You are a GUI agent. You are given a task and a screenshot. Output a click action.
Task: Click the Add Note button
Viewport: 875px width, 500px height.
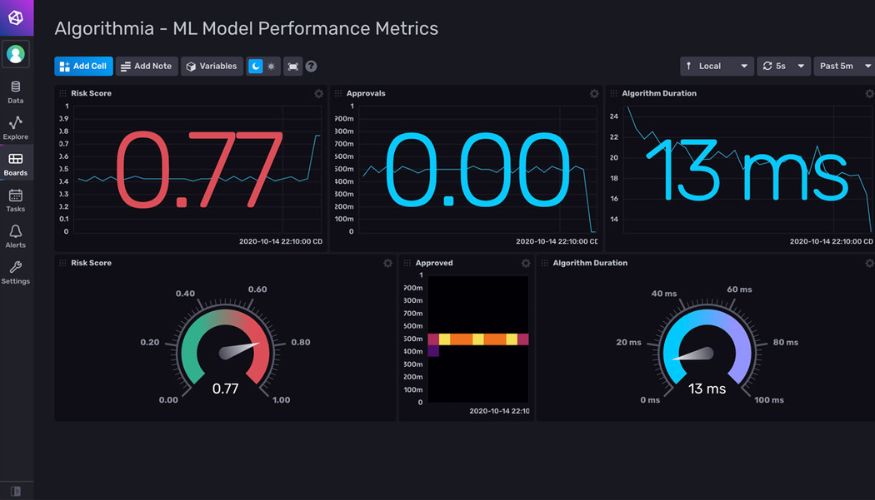pyautogui.click(x=147, y=66)
